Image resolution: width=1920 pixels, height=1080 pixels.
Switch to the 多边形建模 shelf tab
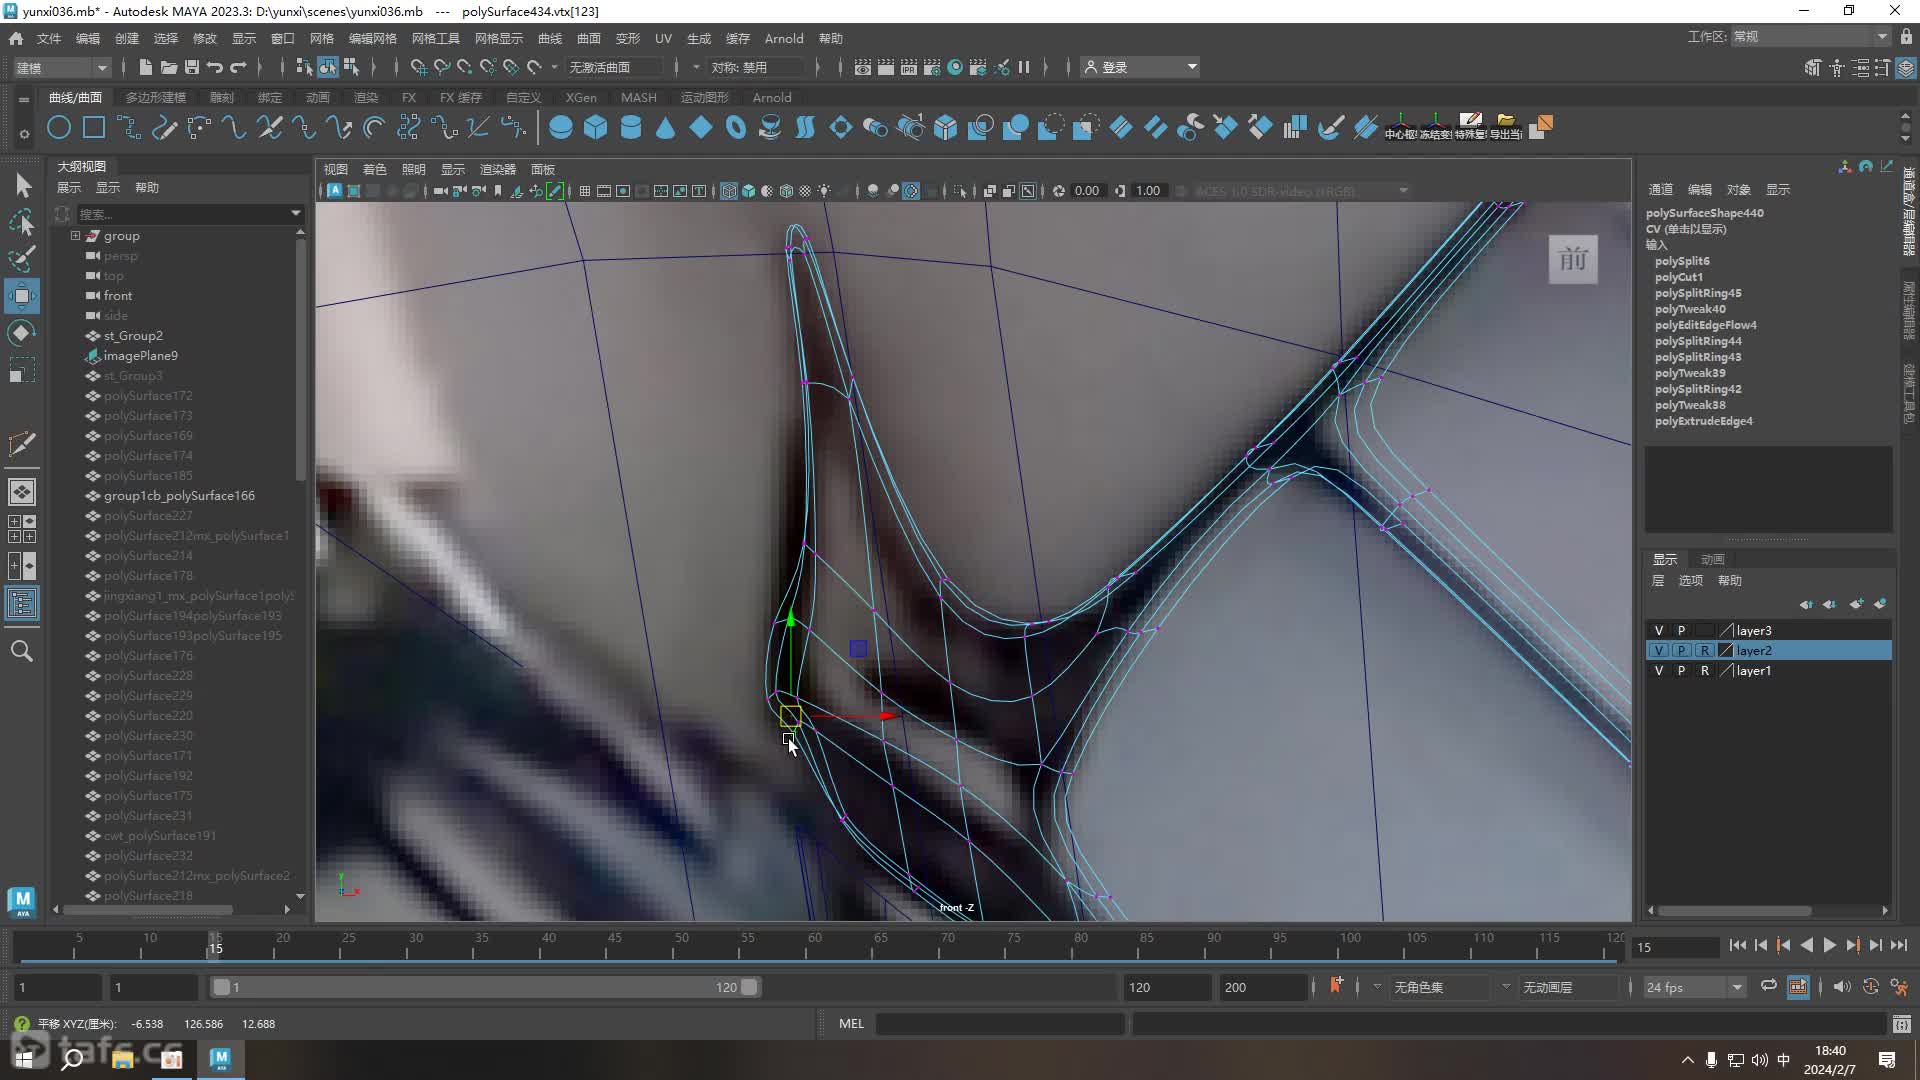[x=155, y=97]
